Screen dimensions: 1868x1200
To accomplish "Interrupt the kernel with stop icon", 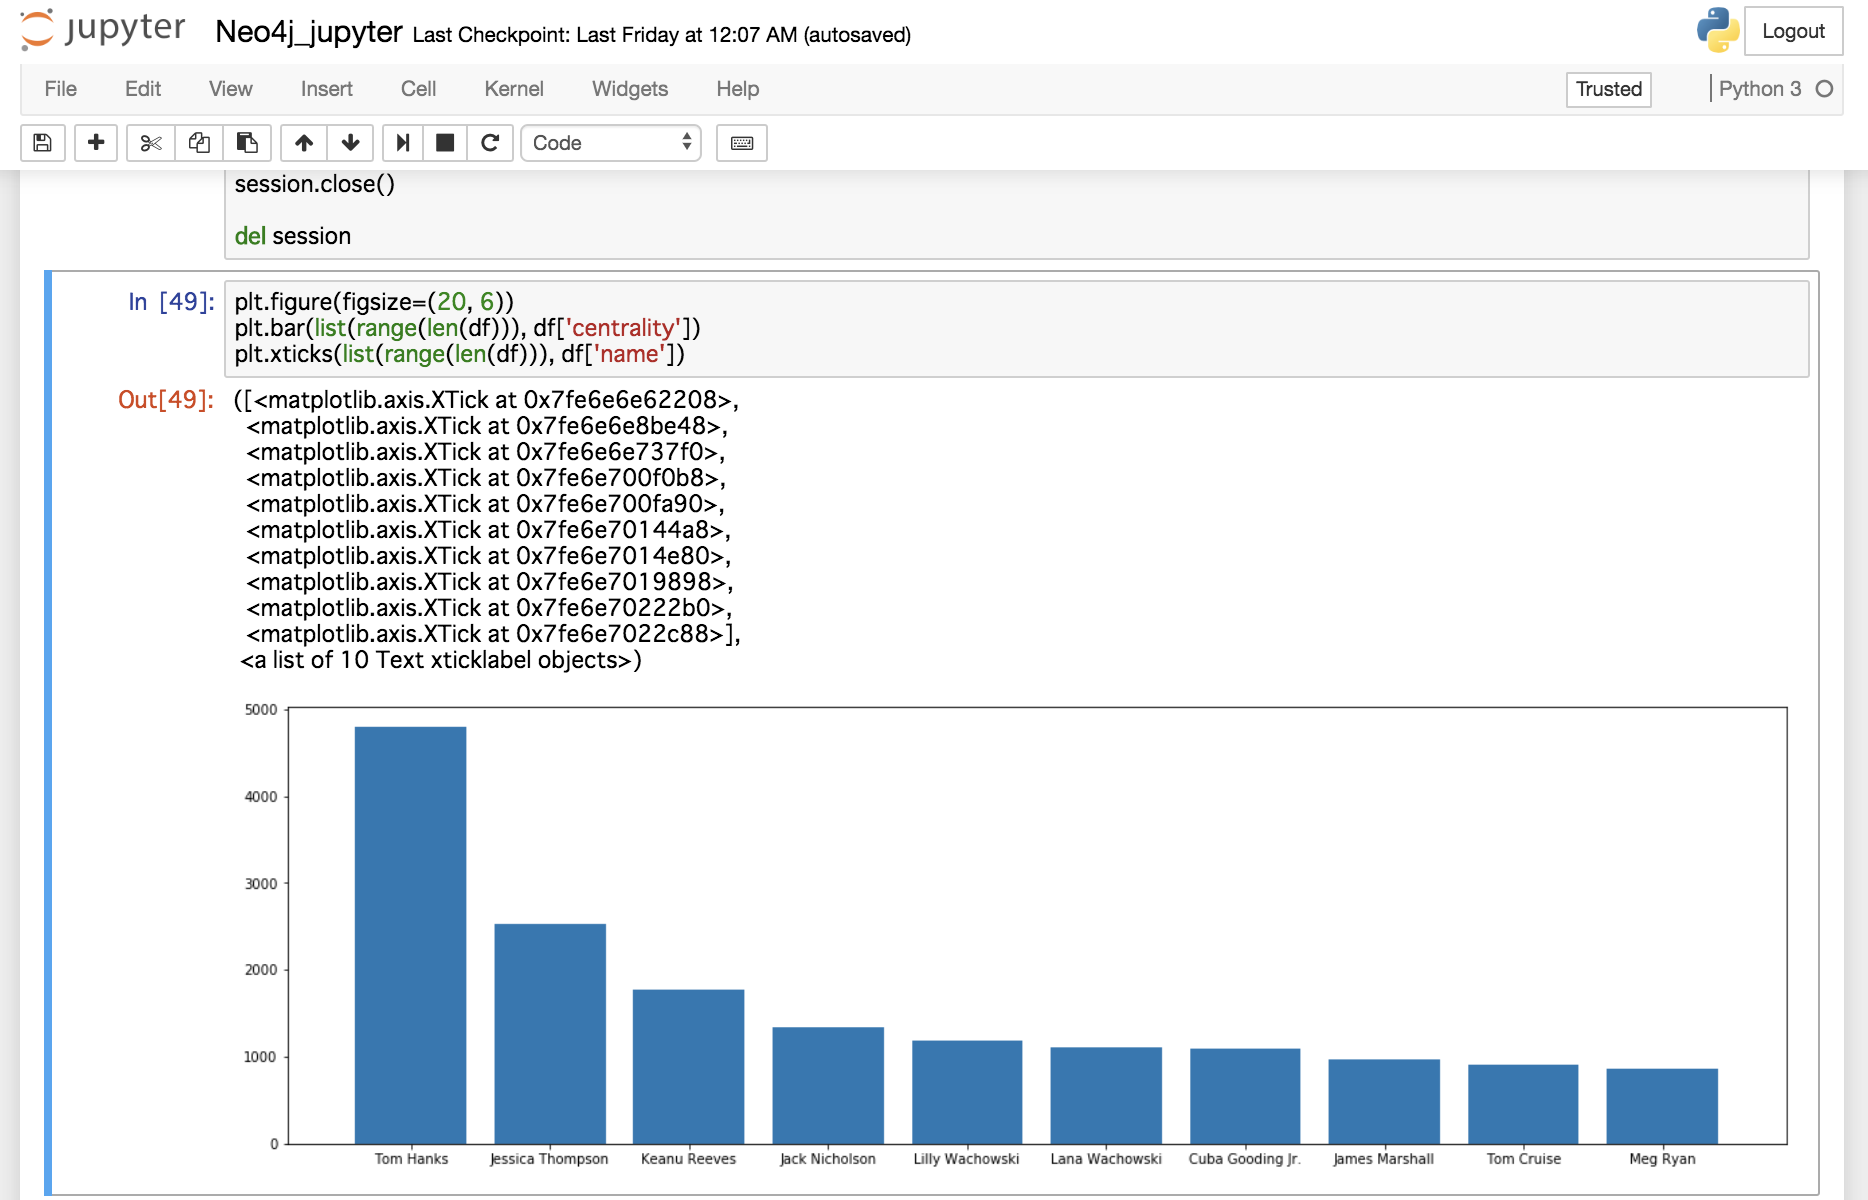I will (x=445, y=143).
